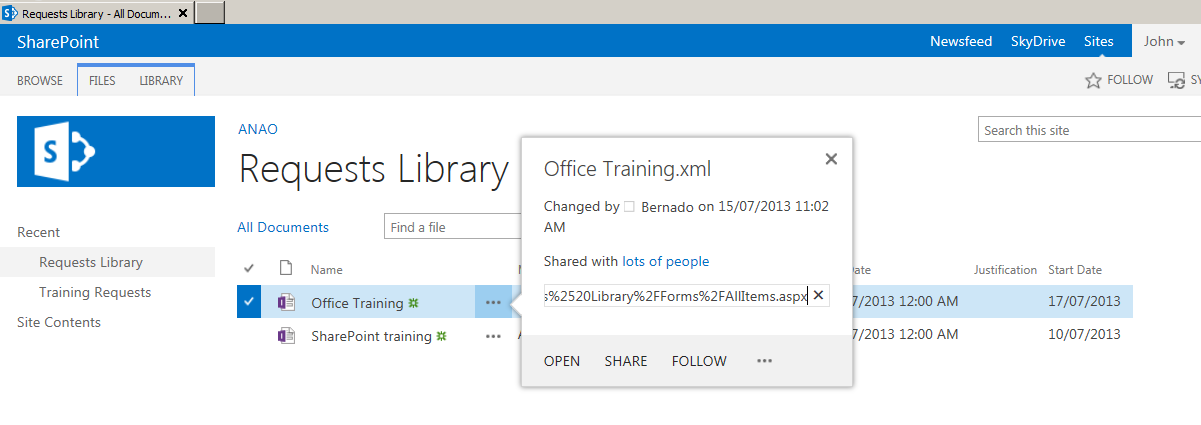Click the Sync icon in the ribbon

[x=1176, y=80]
